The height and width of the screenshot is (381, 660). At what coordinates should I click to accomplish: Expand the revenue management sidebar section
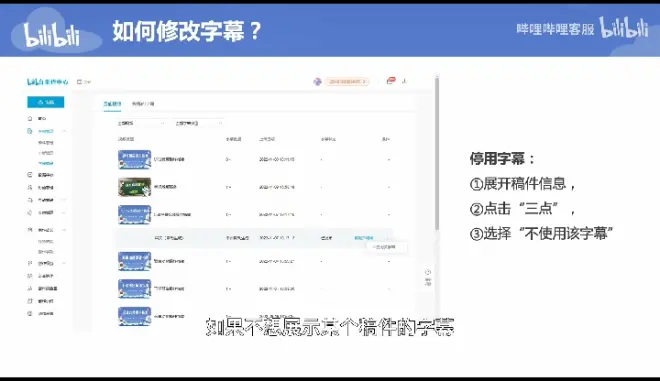[64, 213]
